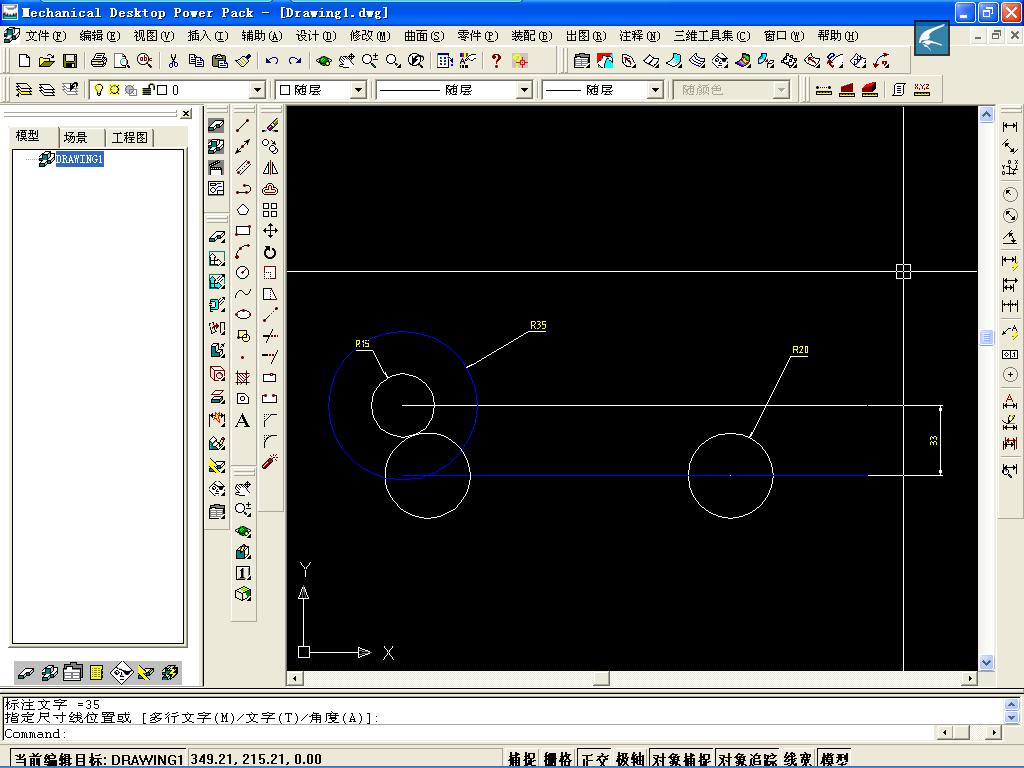Image resolution: width=1024 pixels, height=768 pixels.
Task: Click the vertical scrollbar down arrow
Action: [986, 662]
